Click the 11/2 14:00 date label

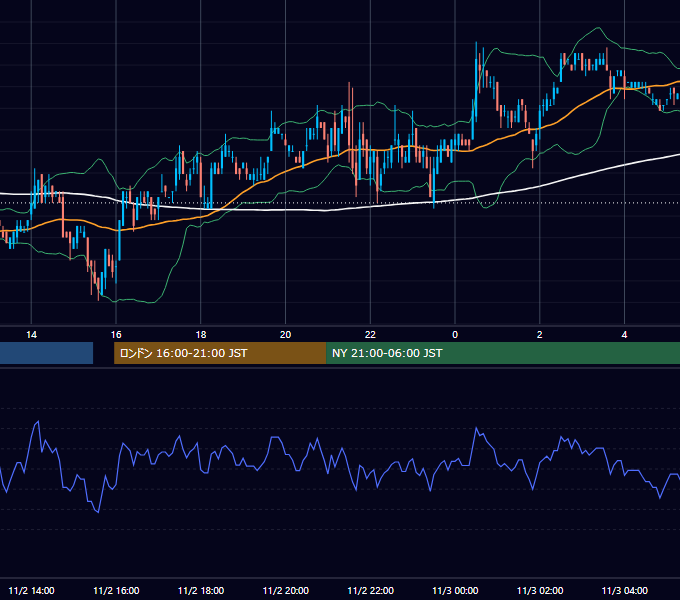click(x=31, y=590)
